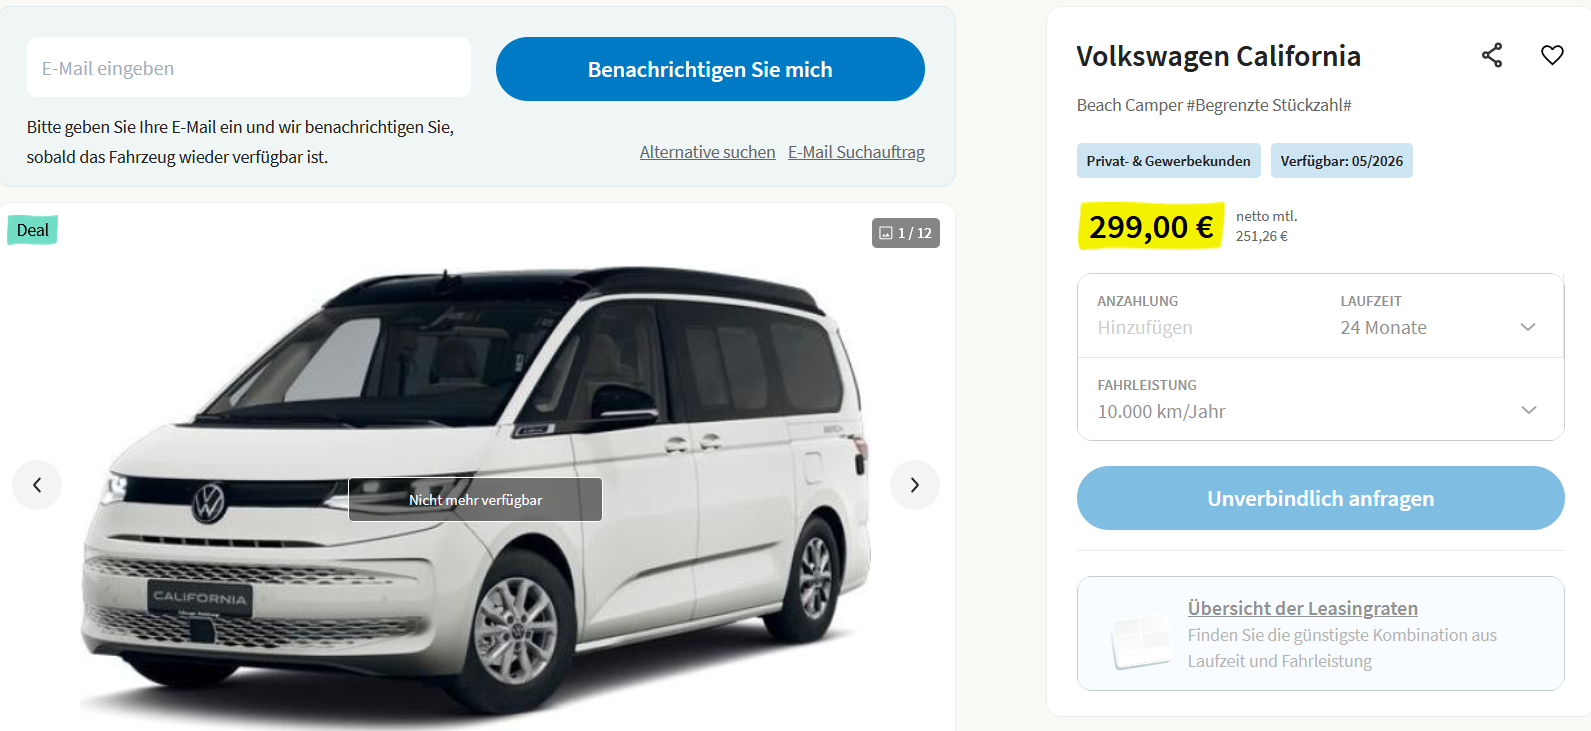The width and height of the screenshot is (1591, 731).
Task: Click the Verfügbar: 05/2026 tag
Action: [x=1341, y=161]
